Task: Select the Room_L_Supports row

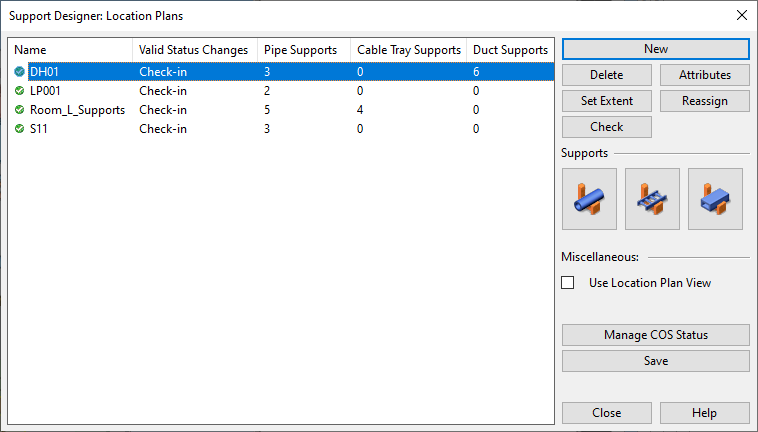Action: point(281,110)
